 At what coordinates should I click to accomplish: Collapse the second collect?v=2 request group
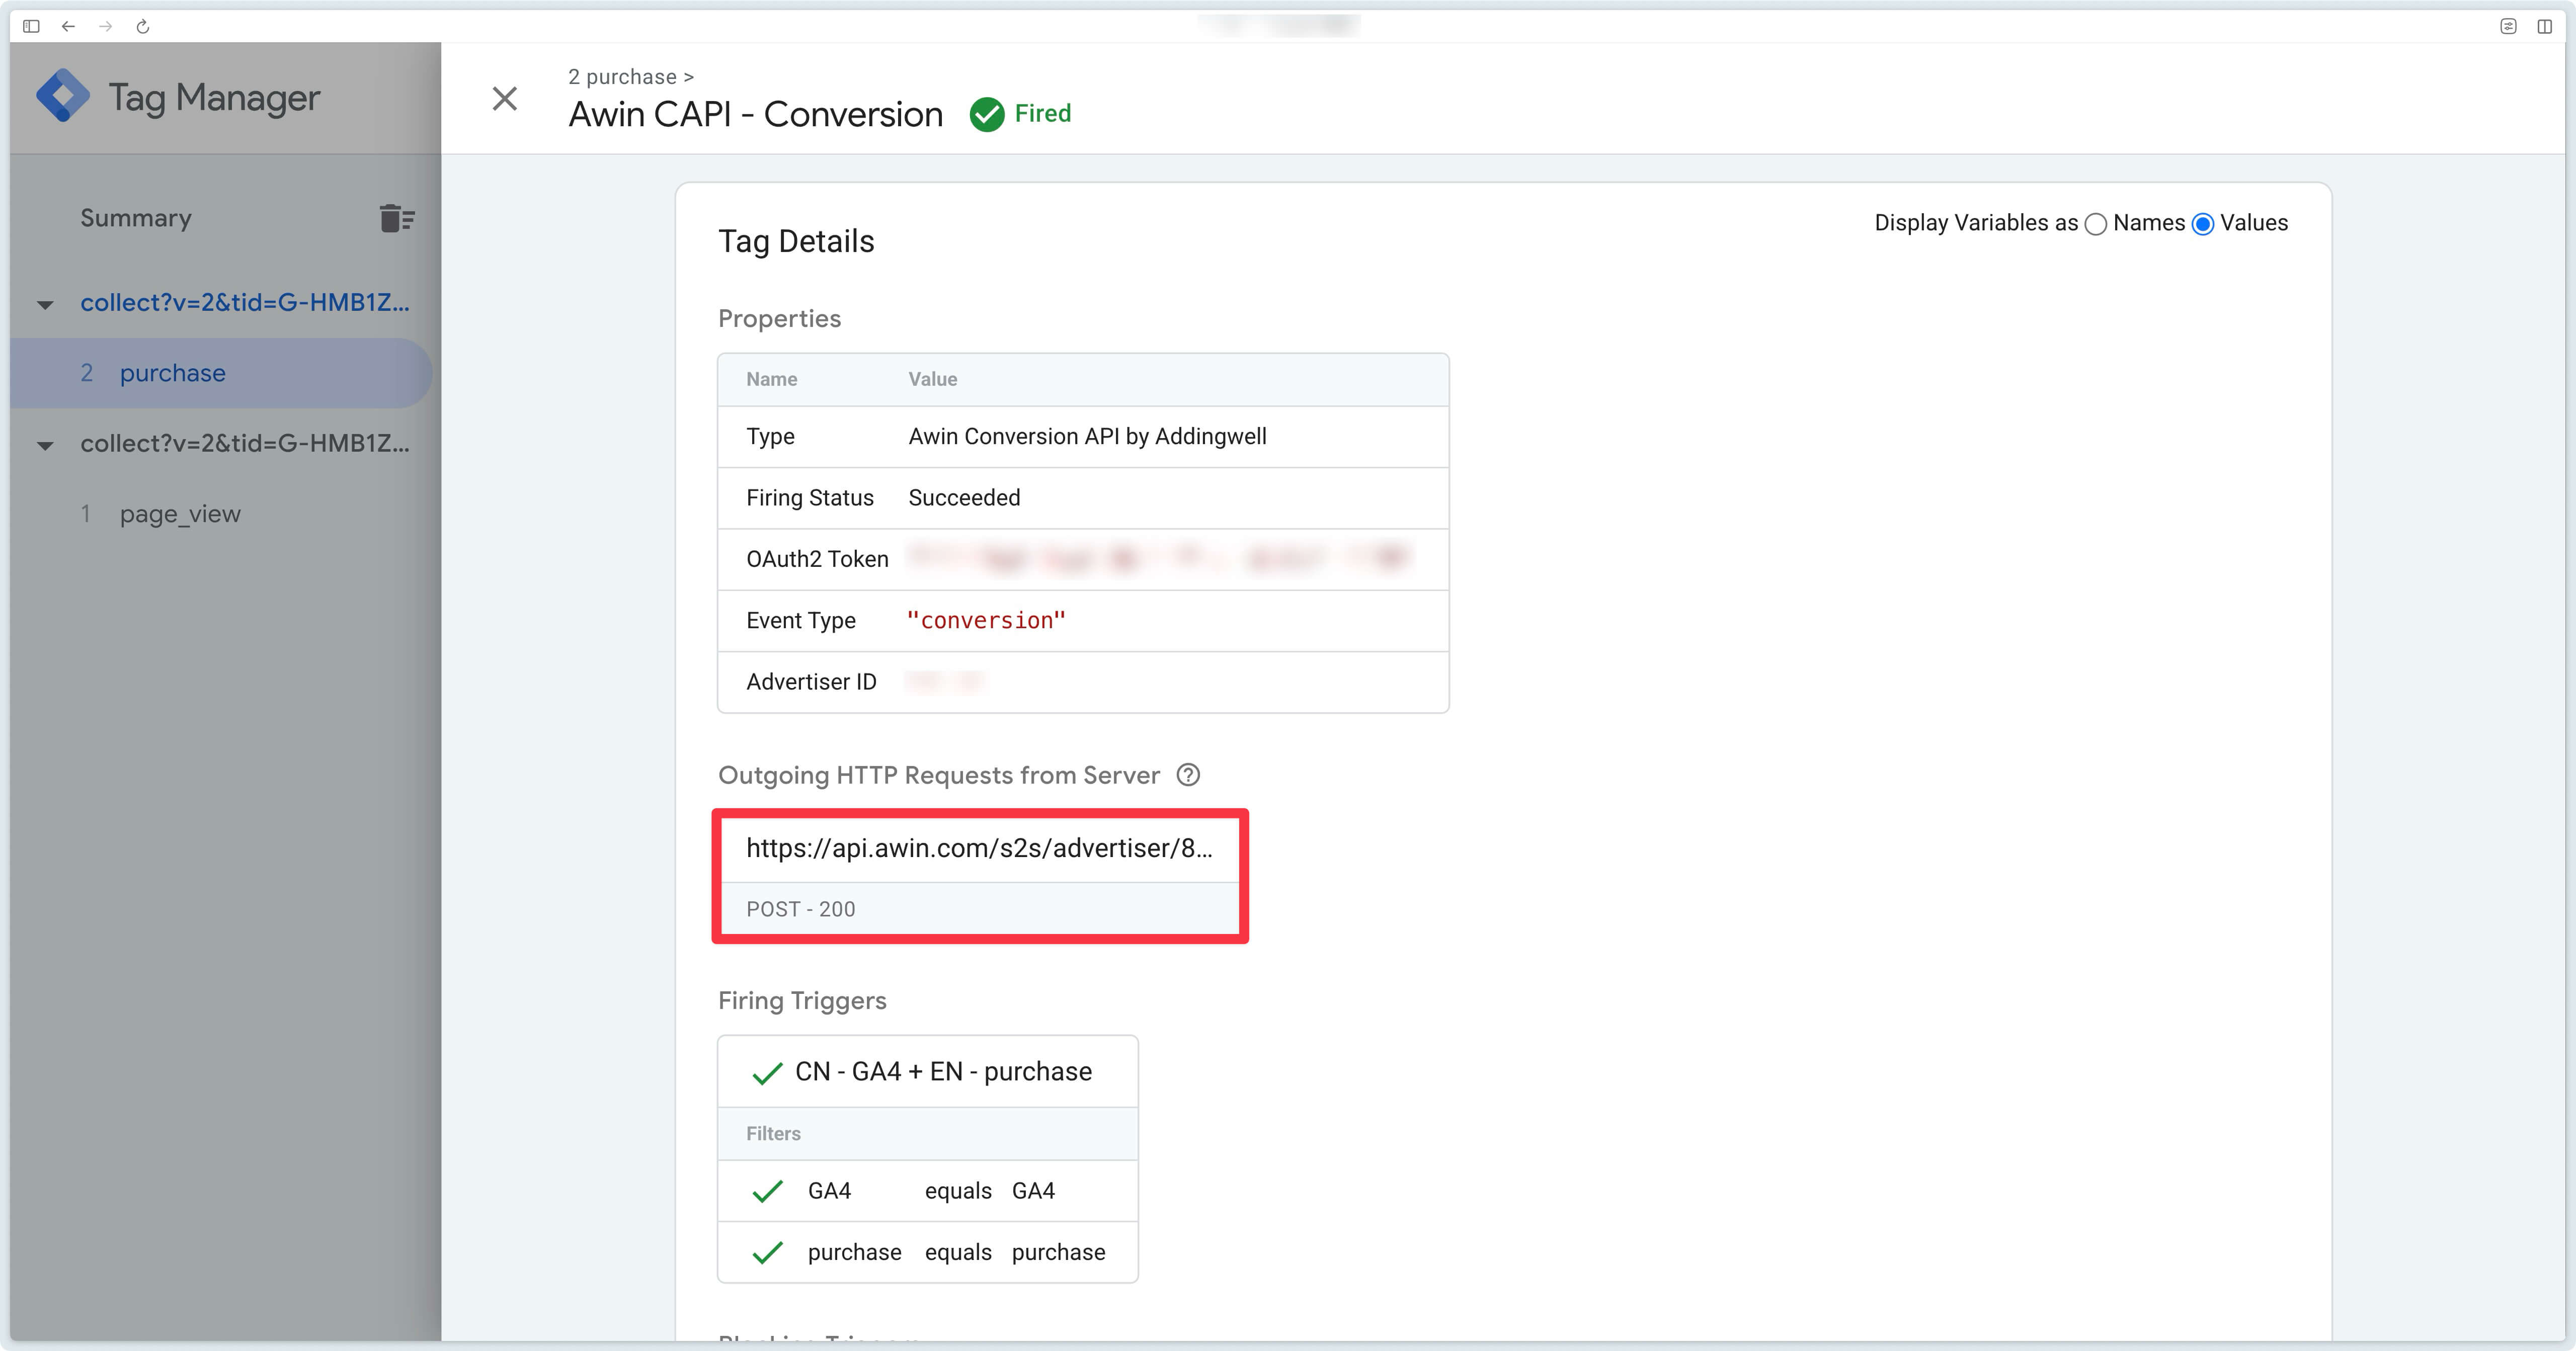click(45, 445)
